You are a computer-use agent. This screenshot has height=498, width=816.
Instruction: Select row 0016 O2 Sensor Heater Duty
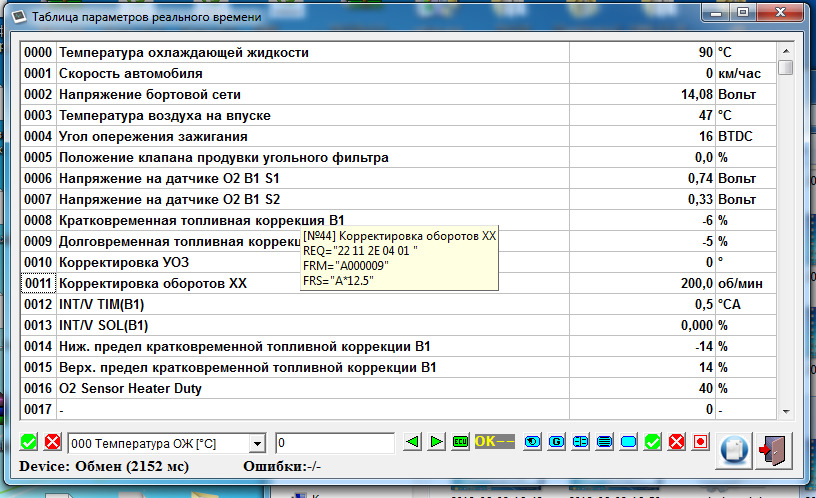(x=300, y=388)
